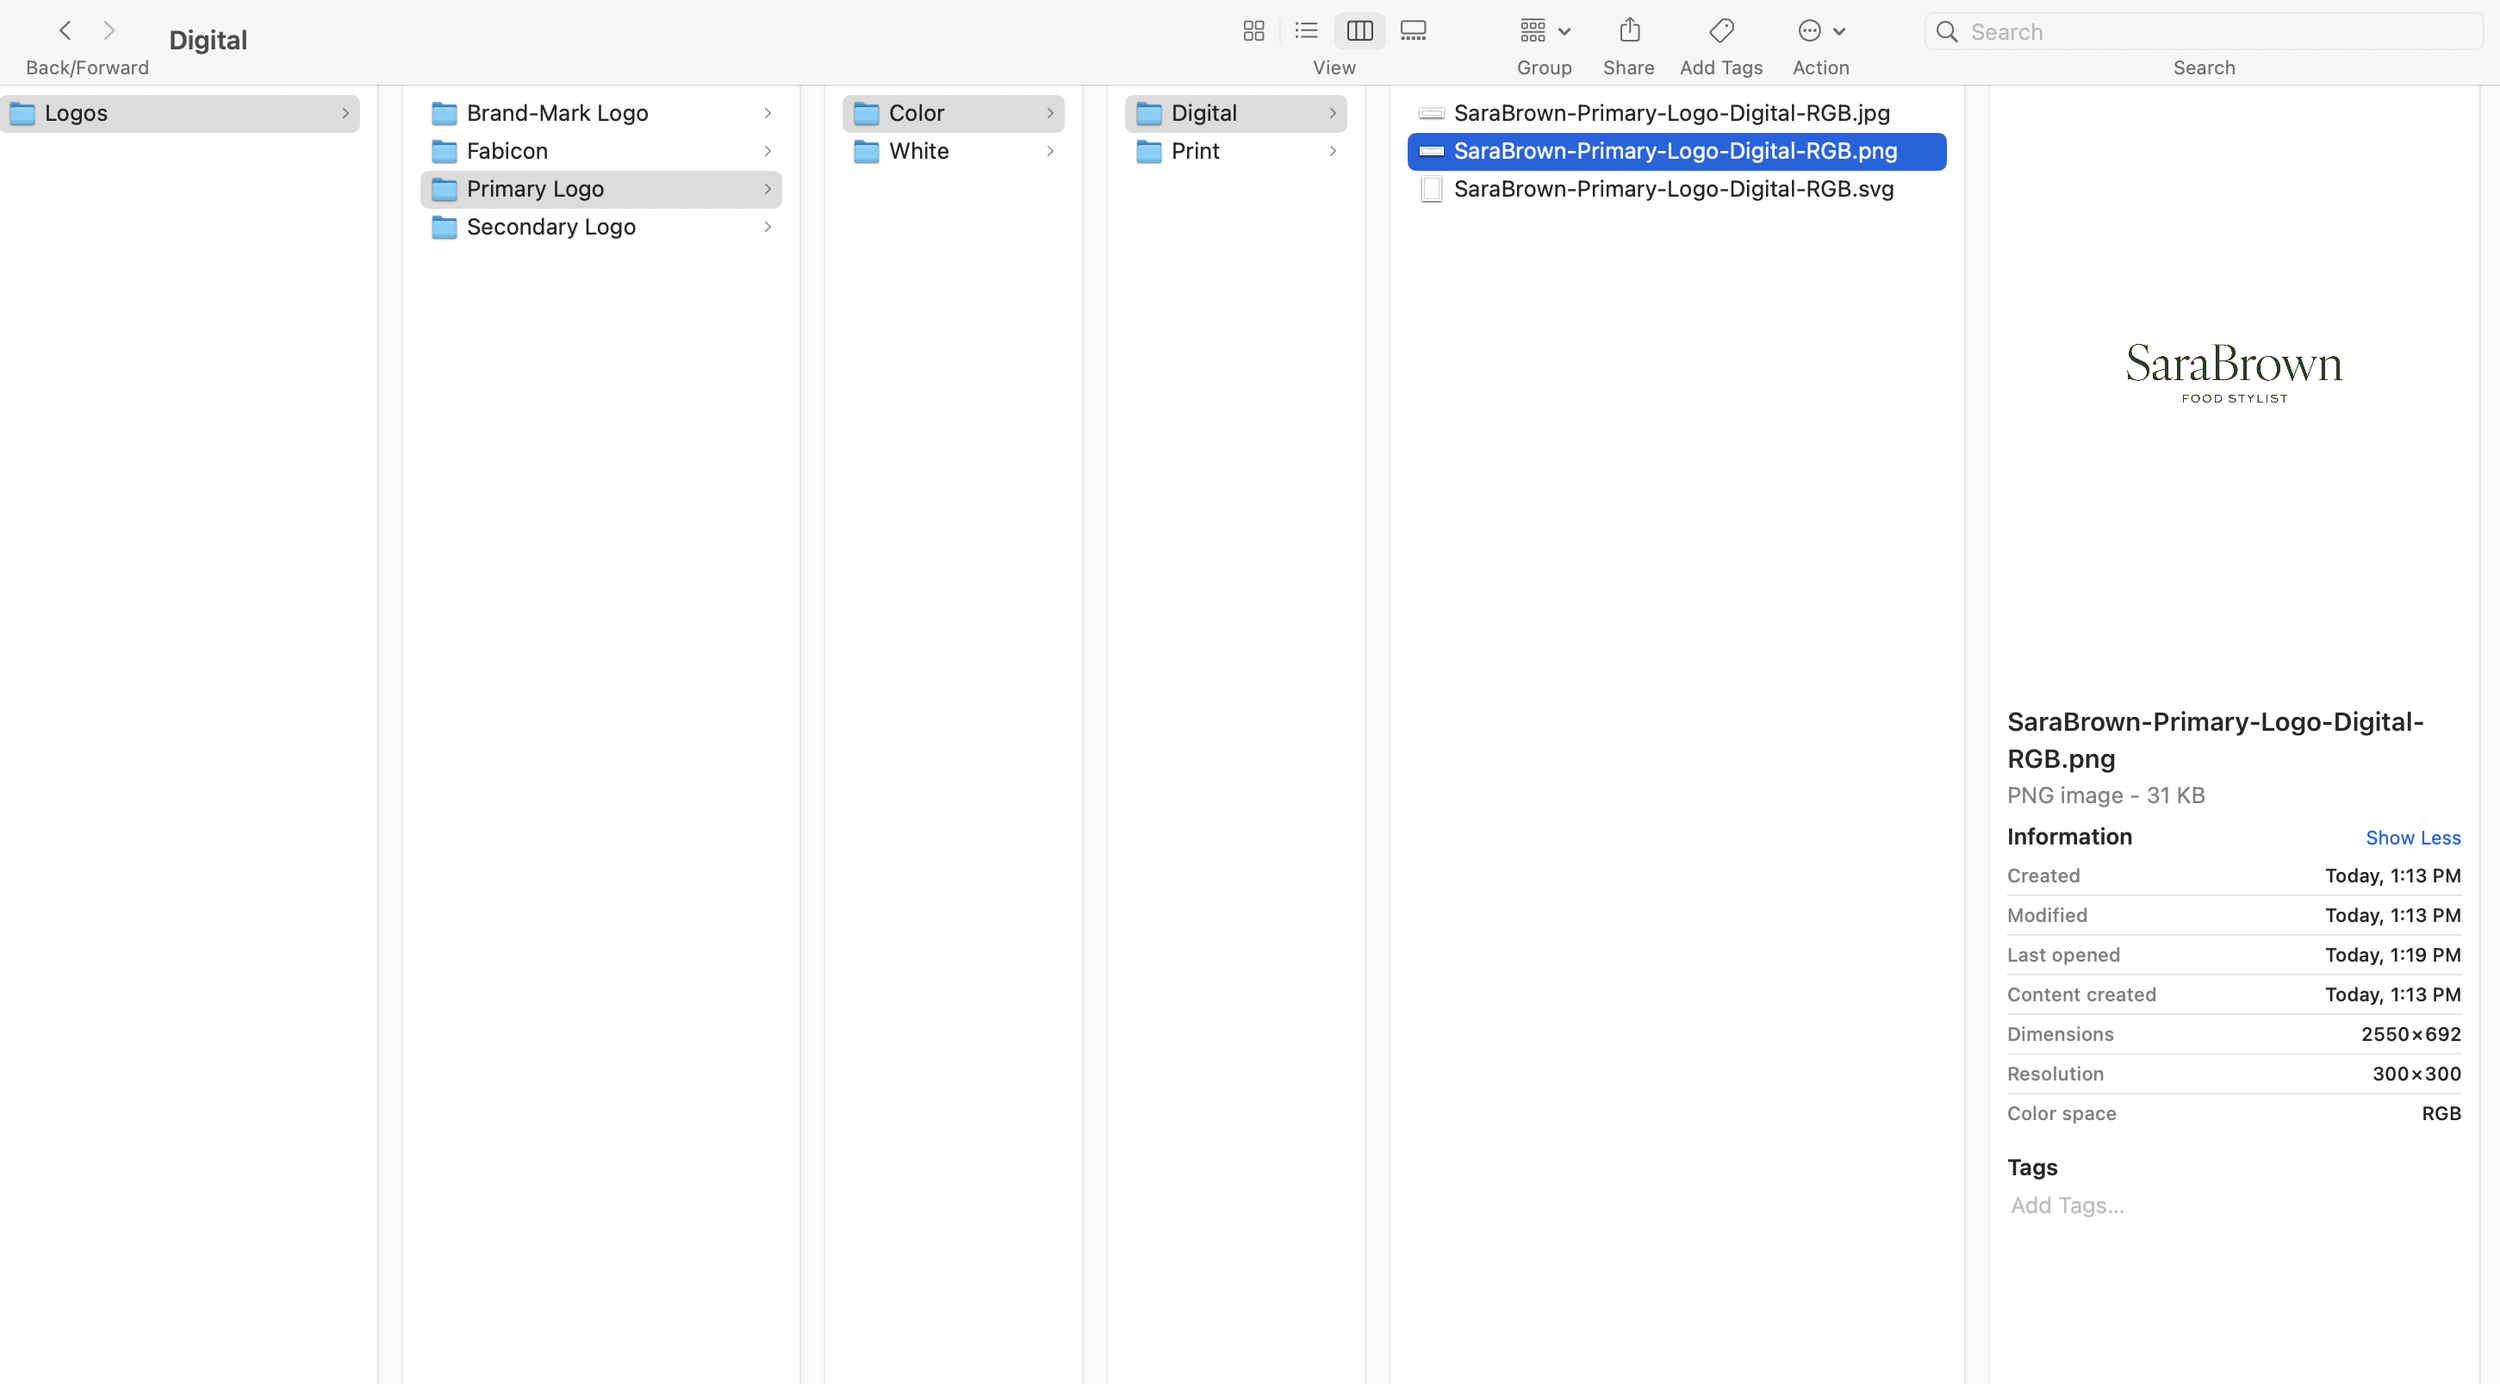Open the Action menu dropdown
The height and width of the screenshot is (1384, 2500).
pos(1820,31)
